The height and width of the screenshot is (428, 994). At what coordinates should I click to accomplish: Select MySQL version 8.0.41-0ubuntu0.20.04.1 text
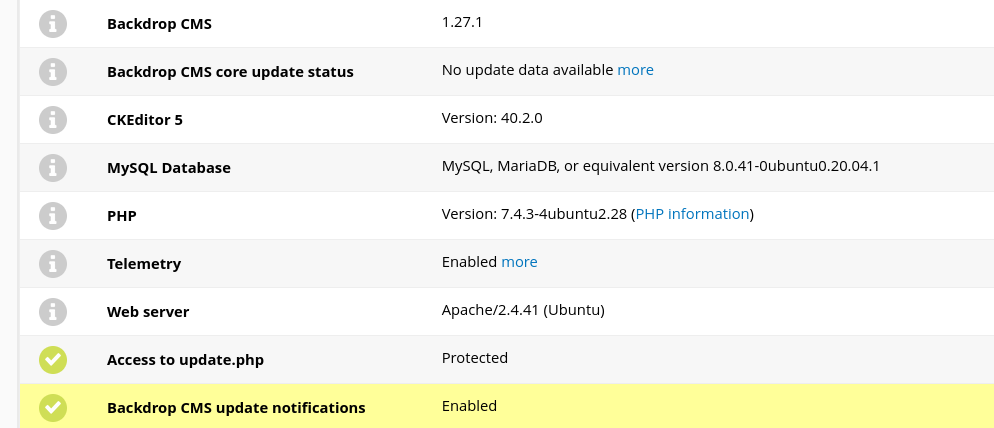tap(796, 166)
